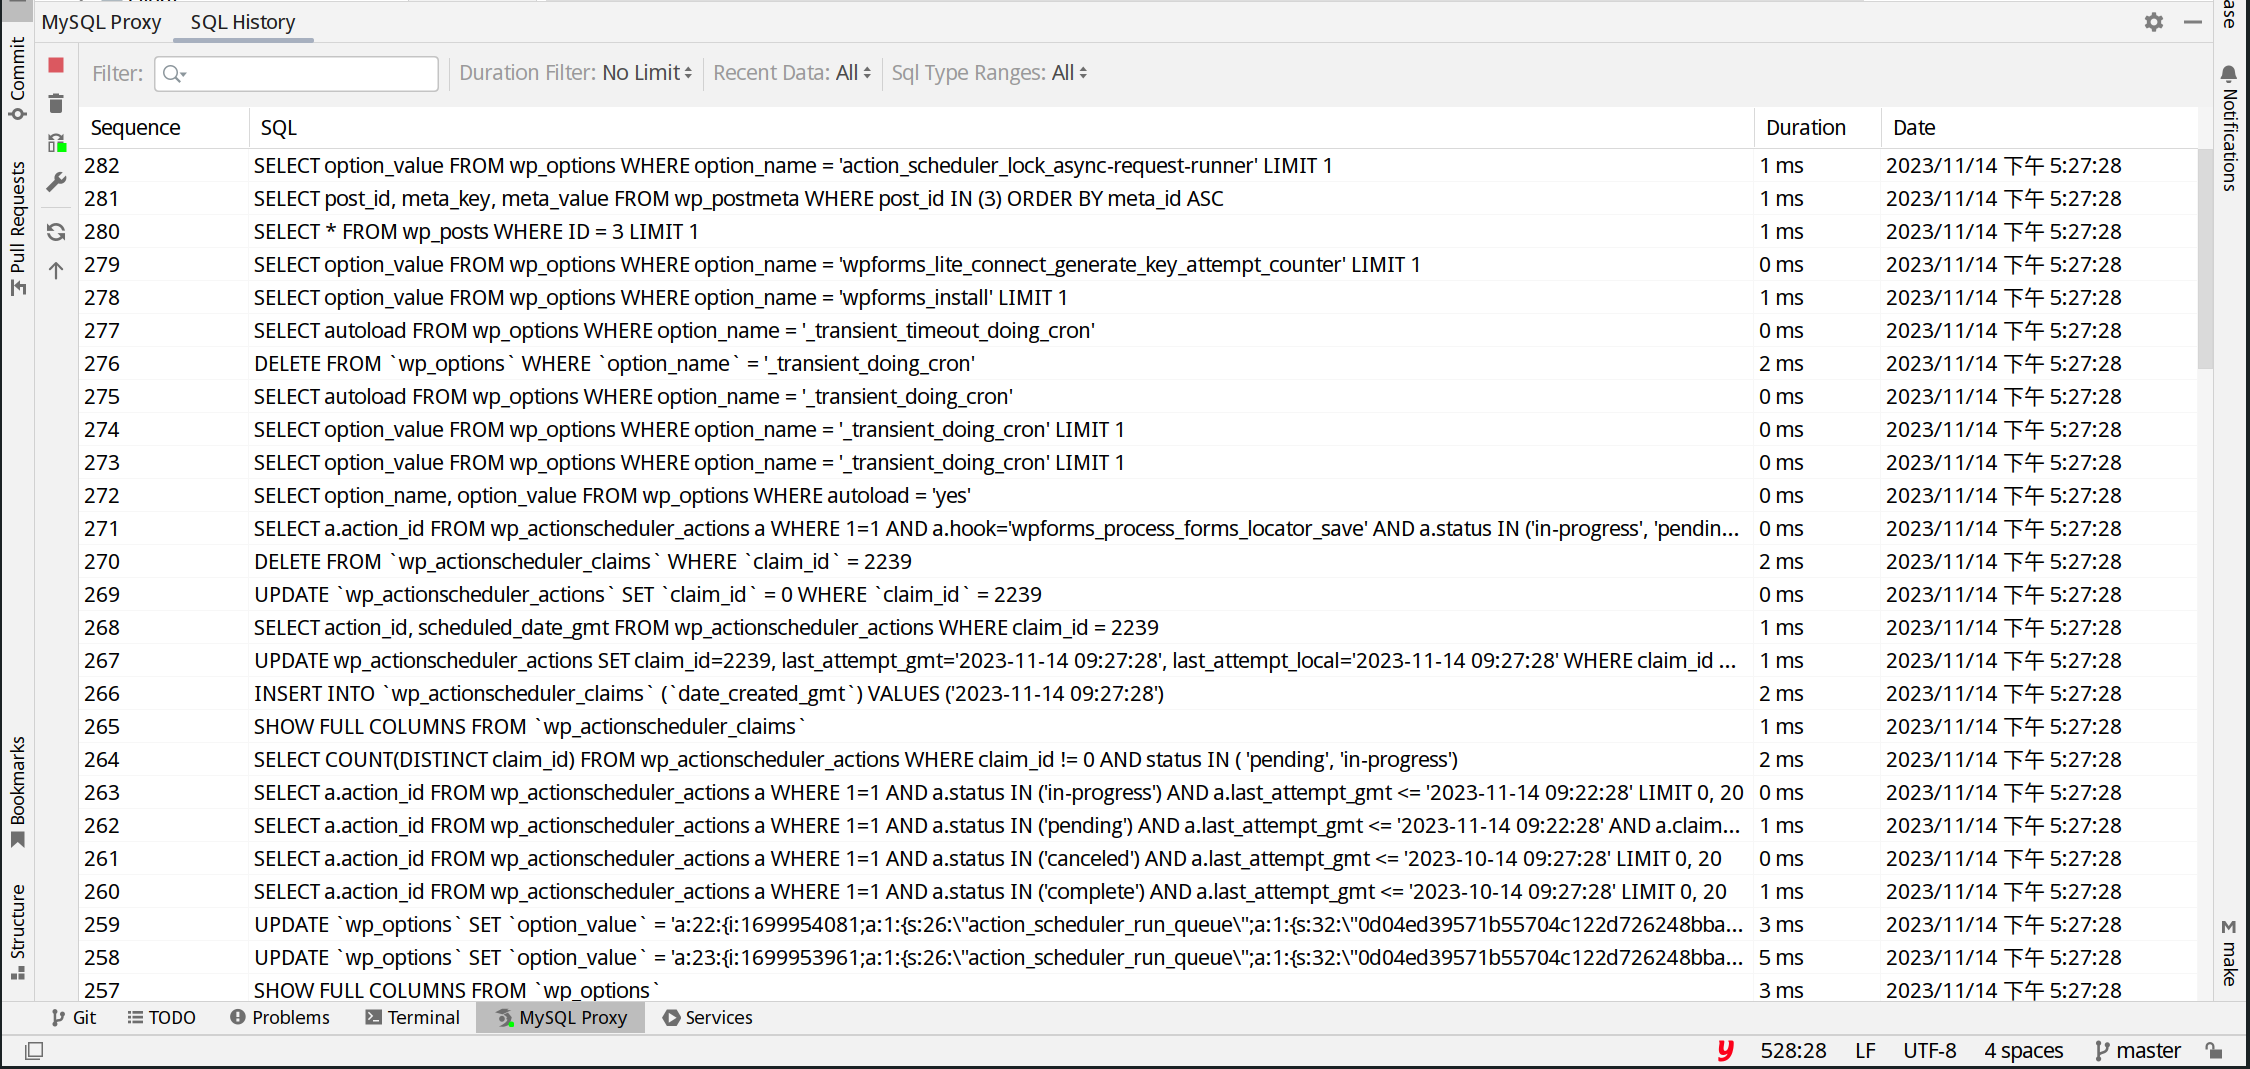Open the Notifications bell panel
The width and height of the screenshot is (2250, 1069).
pyautogui.click(x=2229, y=127)
